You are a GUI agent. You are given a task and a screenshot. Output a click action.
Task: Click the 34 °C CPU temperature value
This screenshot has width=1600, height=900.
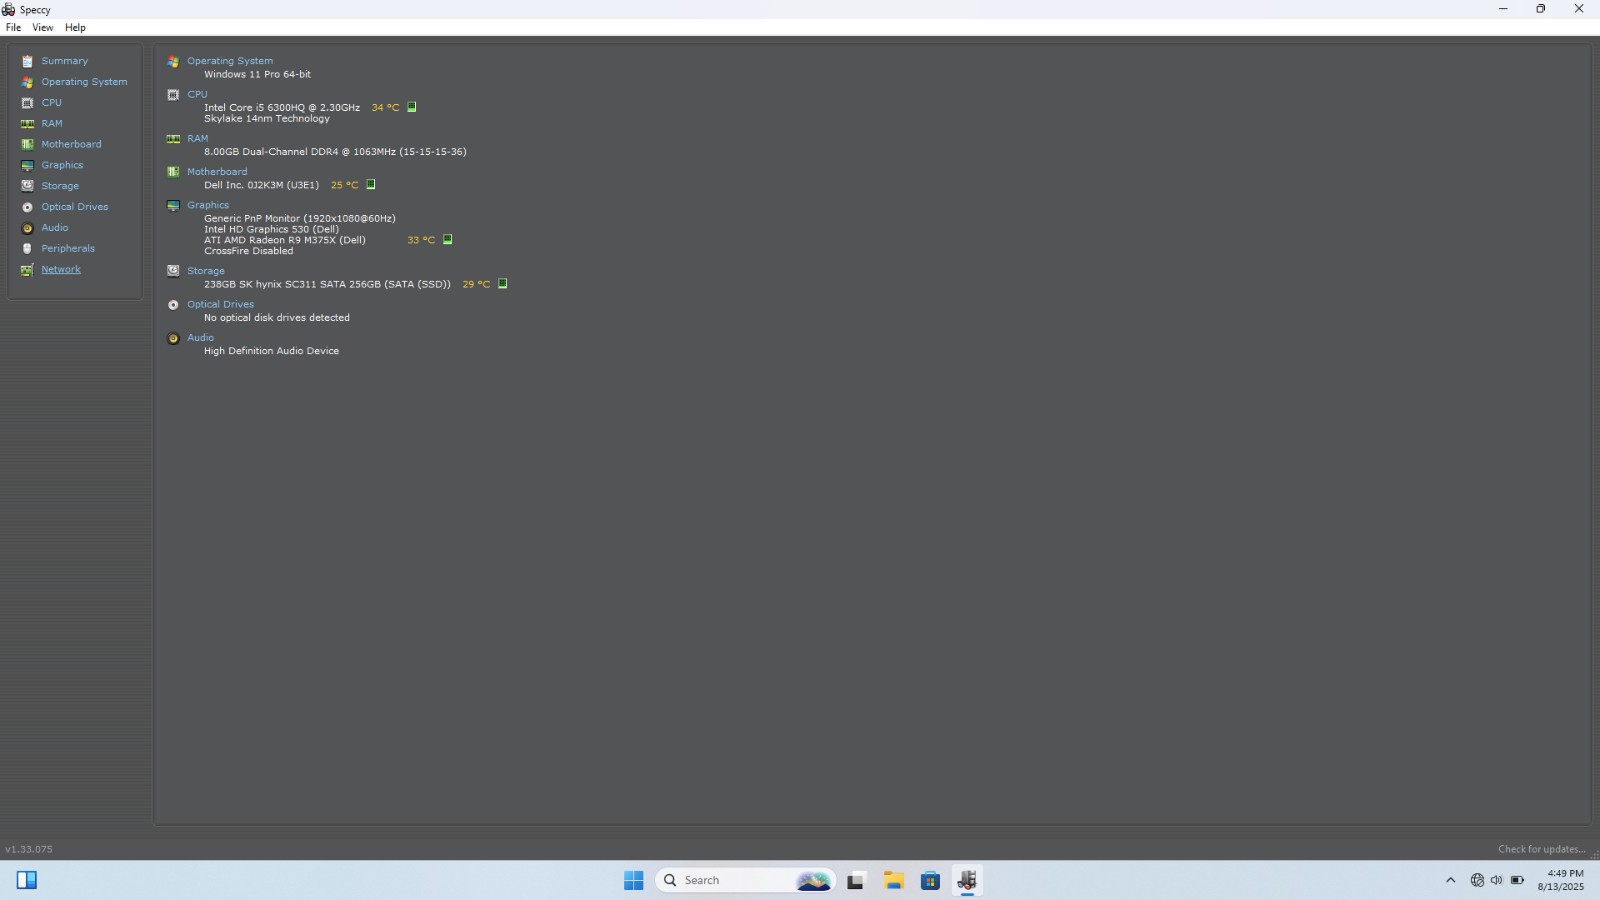pos(385,108)
